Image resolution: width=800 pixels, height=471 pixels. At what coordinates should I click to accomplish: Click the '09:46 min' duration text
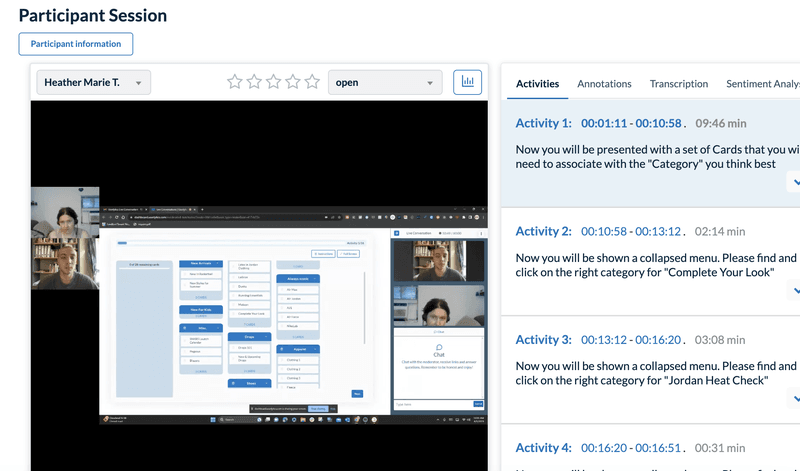720,123
